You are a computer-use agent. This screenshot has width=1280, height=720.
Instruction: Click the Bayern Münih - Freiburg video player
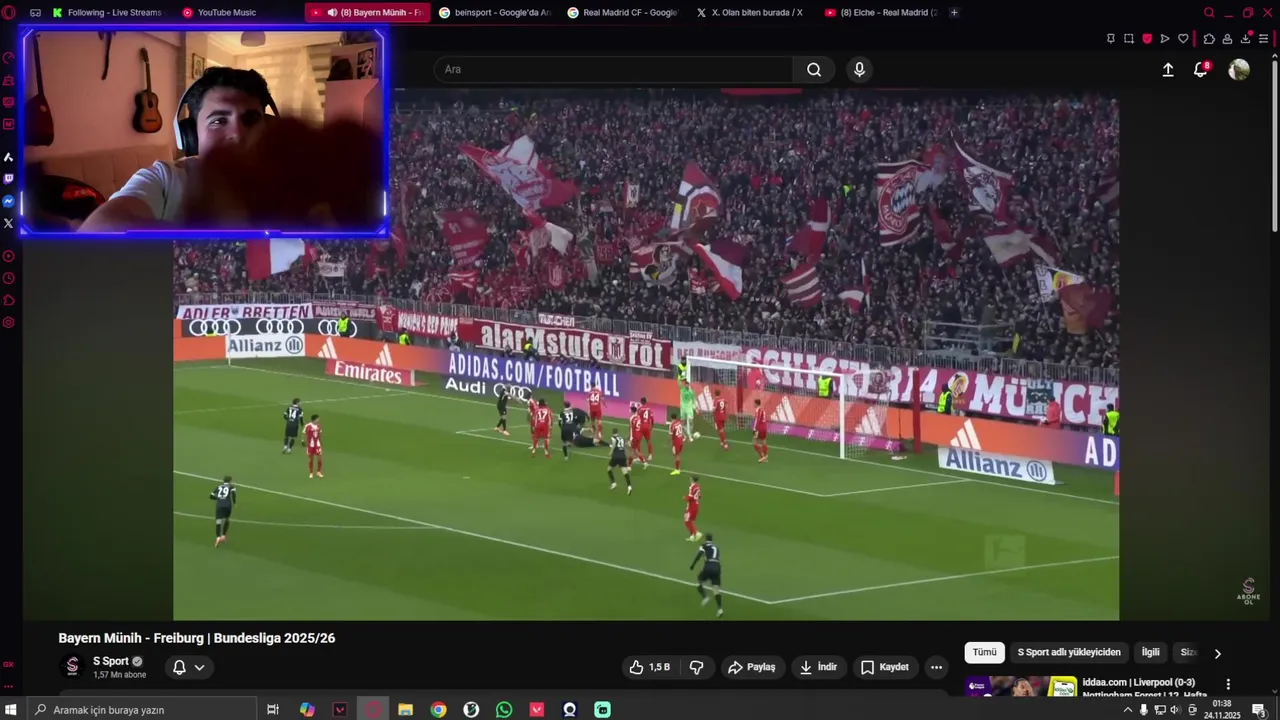click(646, 355)
